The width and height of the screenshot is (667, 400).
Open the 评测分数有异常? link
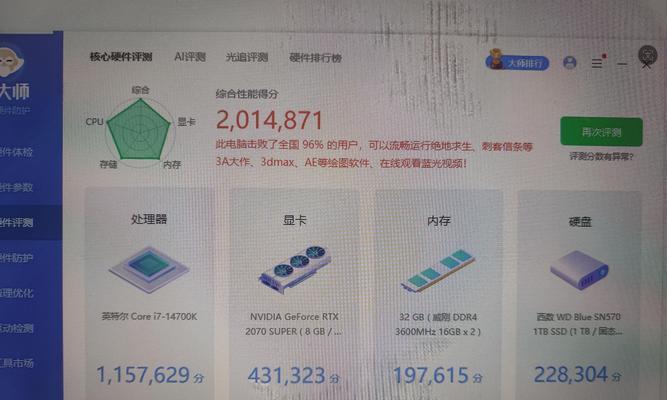tap(601, 157)
